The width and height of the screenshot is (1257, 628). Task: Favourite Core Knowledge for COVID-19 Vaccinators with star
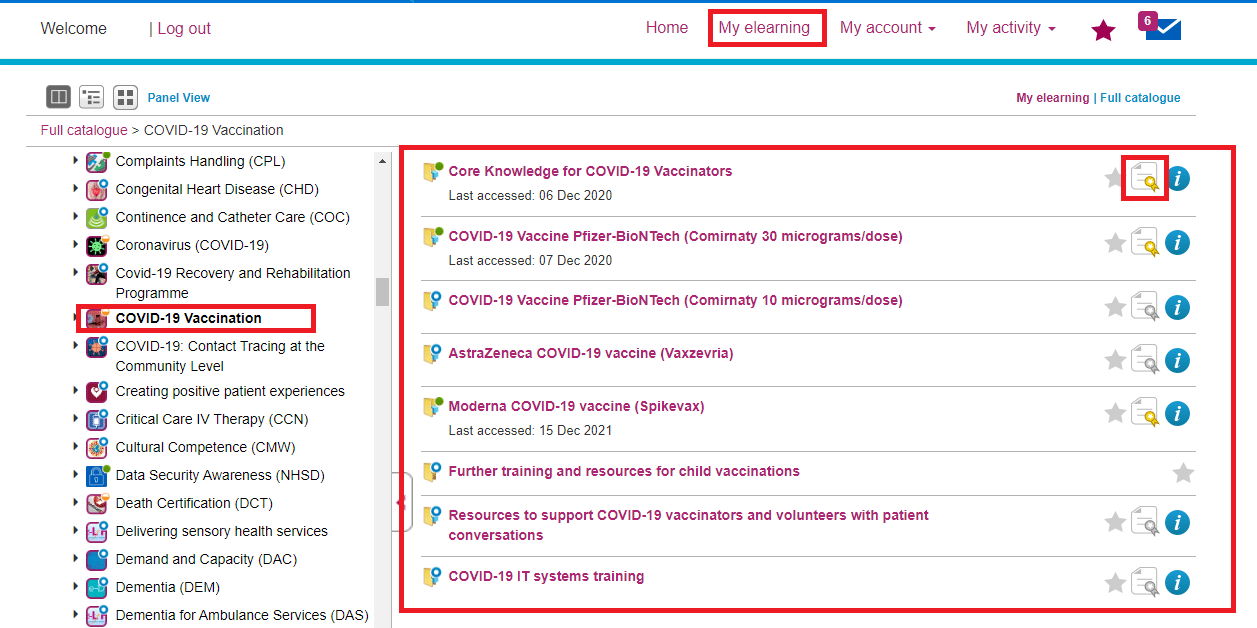coord(1115,179)
